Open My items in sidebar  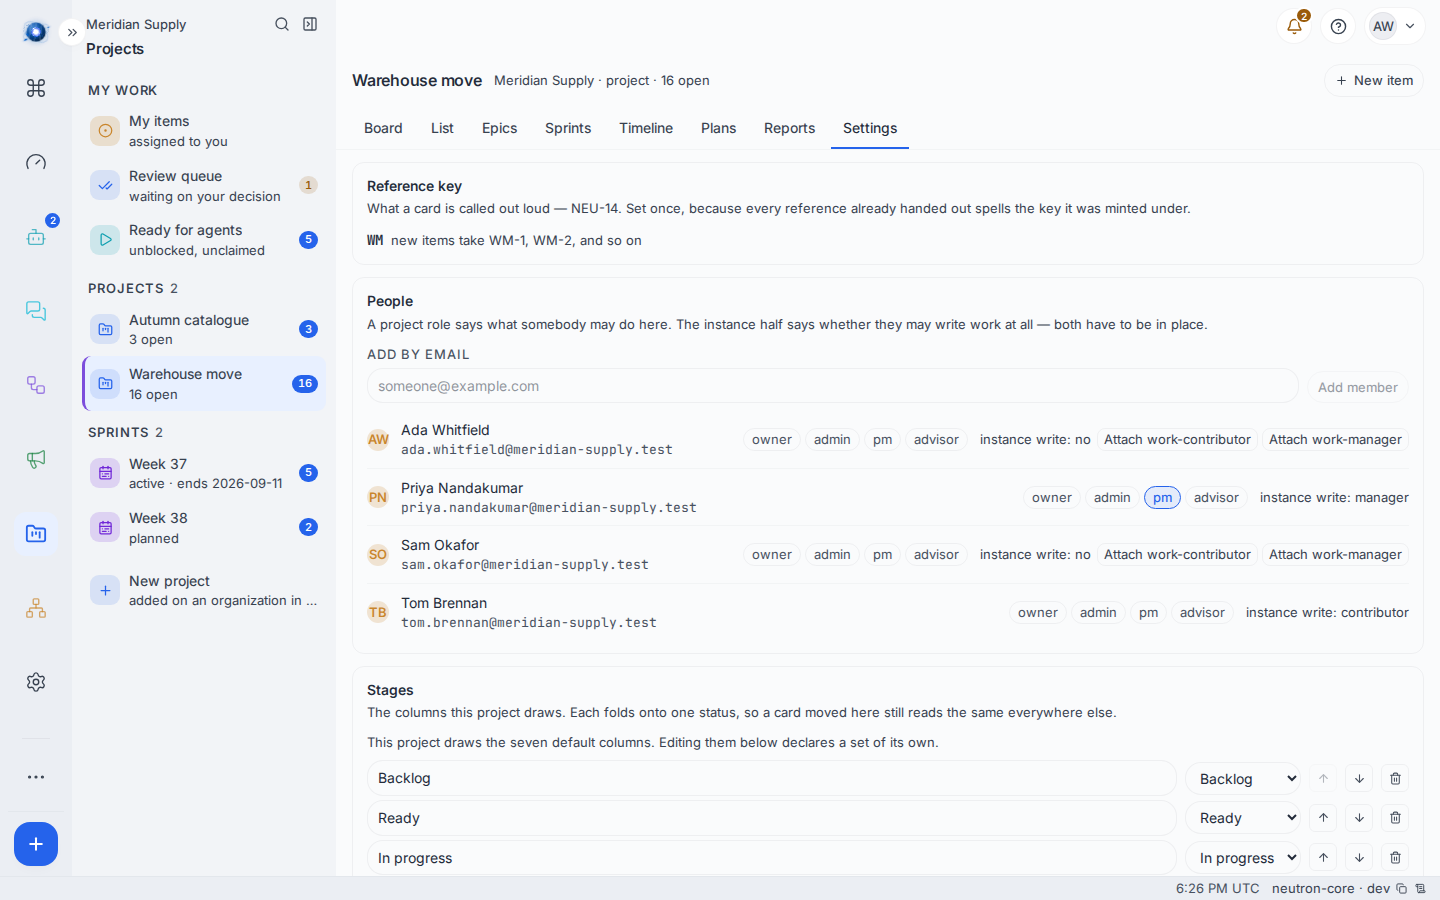pyautogui.click(x=204, y=131)
